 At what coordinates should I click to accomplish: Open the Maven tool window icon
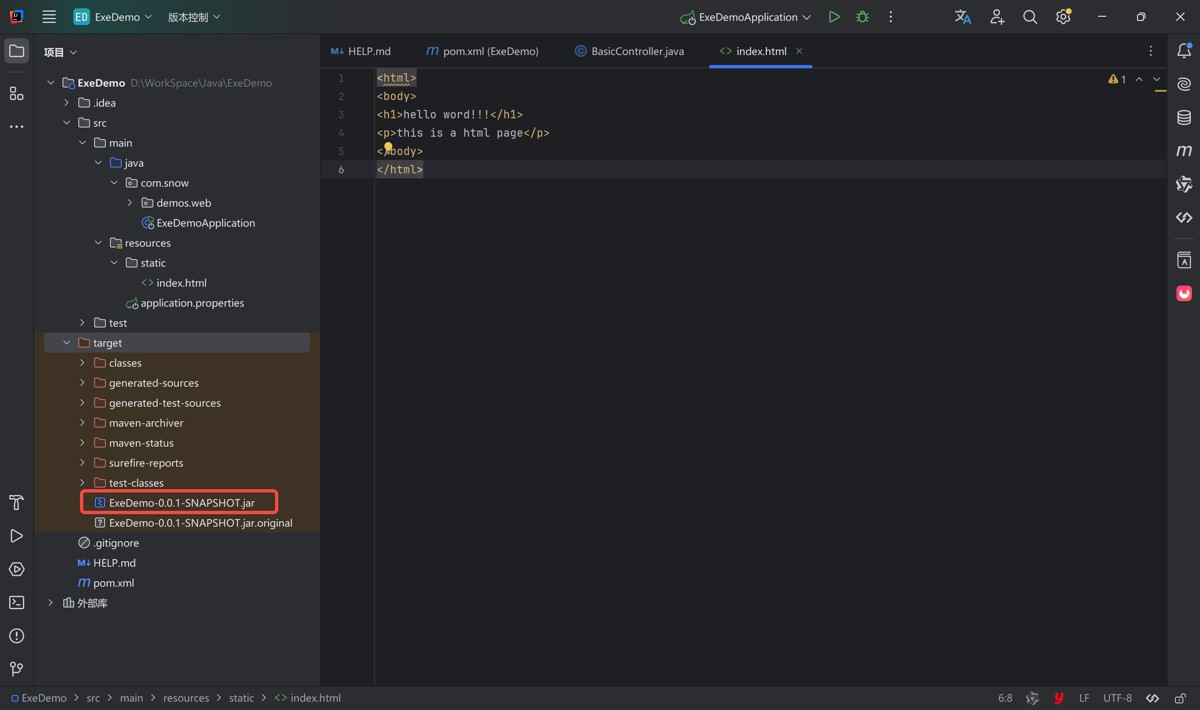(1184, 151)
